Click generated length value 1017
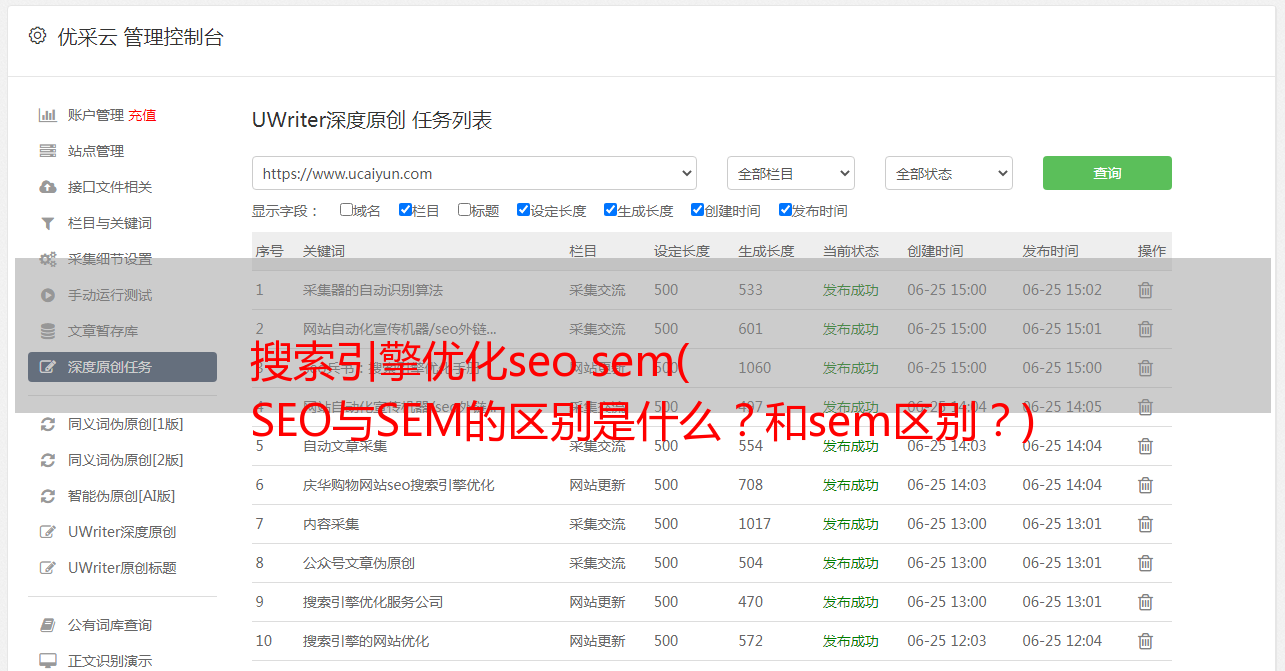This screenshot has width=1285, height=671. pos(755,524)
